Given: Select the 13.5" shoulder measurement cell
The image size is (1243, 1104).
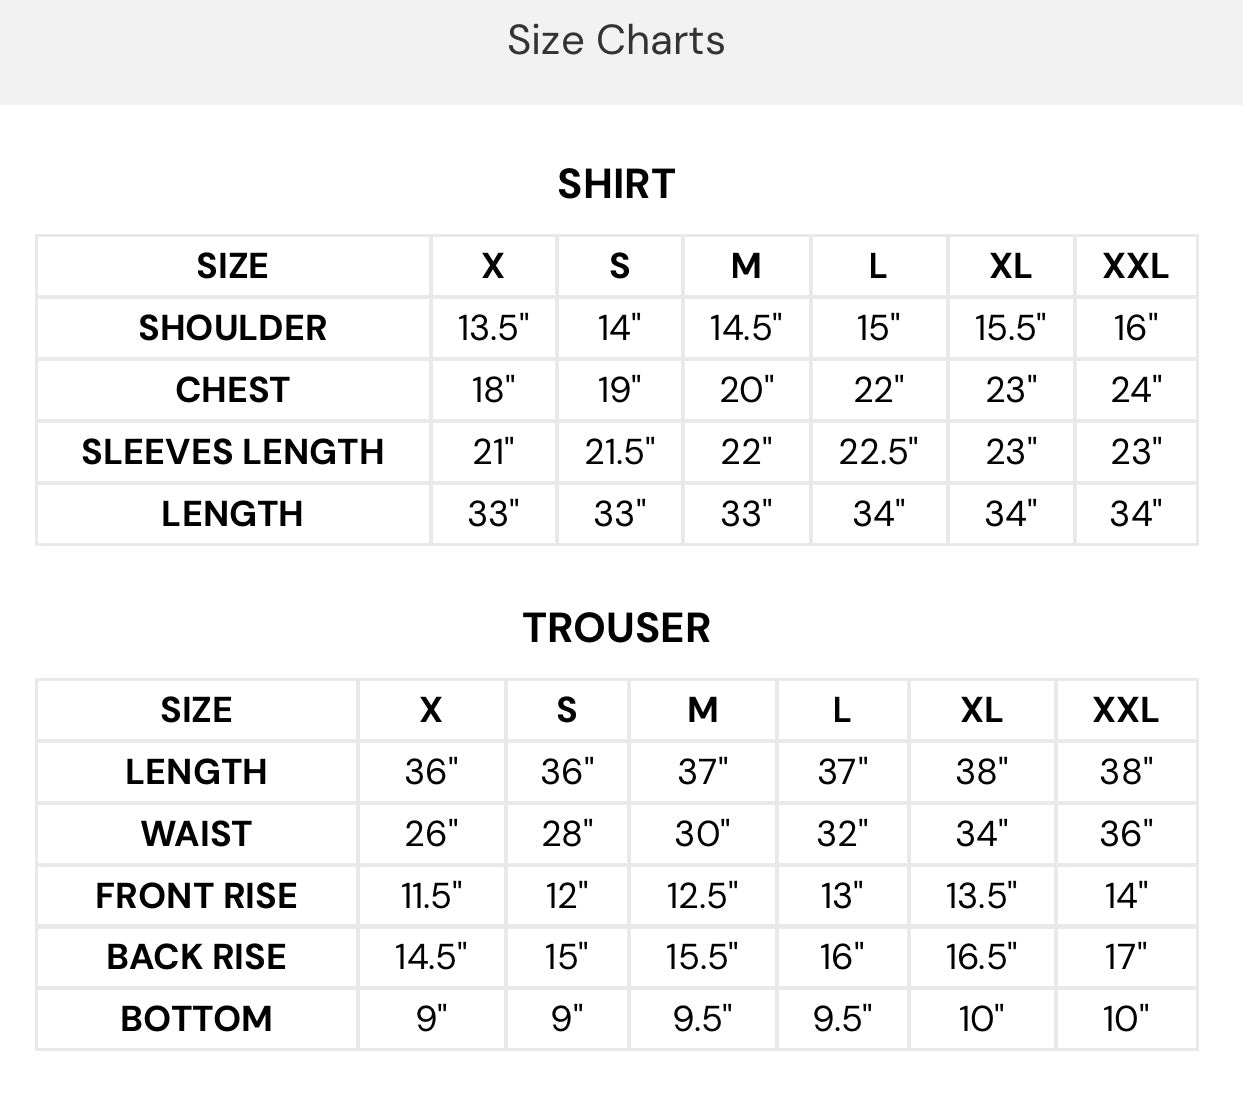Looking at the screenshot, I should coord(493,328).
